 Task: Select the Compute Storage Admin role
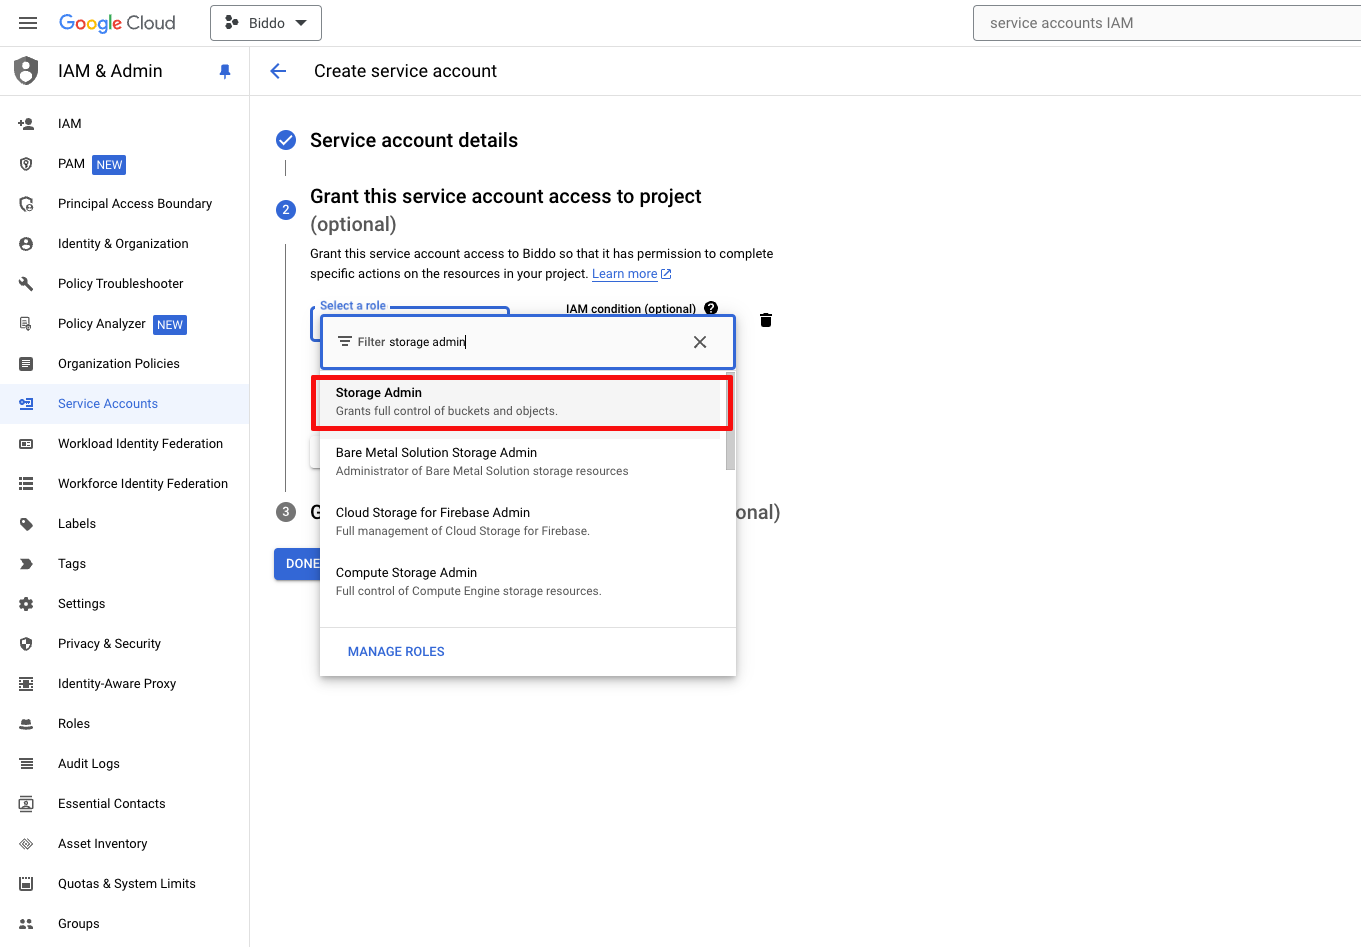point(522,582)
